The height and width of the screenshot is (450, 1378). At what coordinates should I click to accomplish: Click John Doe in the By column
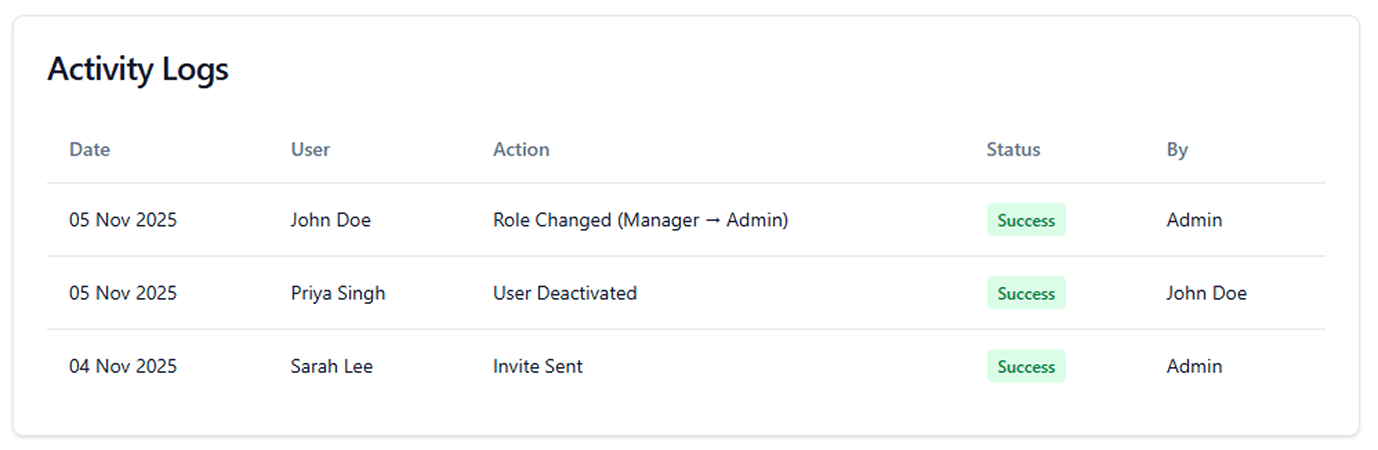[1207, 293]
